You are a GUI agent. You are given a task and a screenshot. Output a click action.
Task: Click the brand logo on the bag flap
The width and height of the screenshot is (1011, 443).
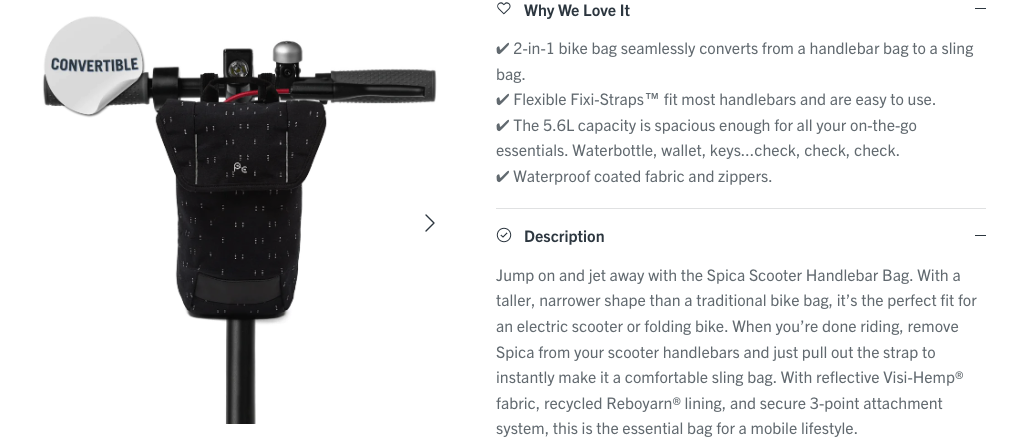pos(241,168)
